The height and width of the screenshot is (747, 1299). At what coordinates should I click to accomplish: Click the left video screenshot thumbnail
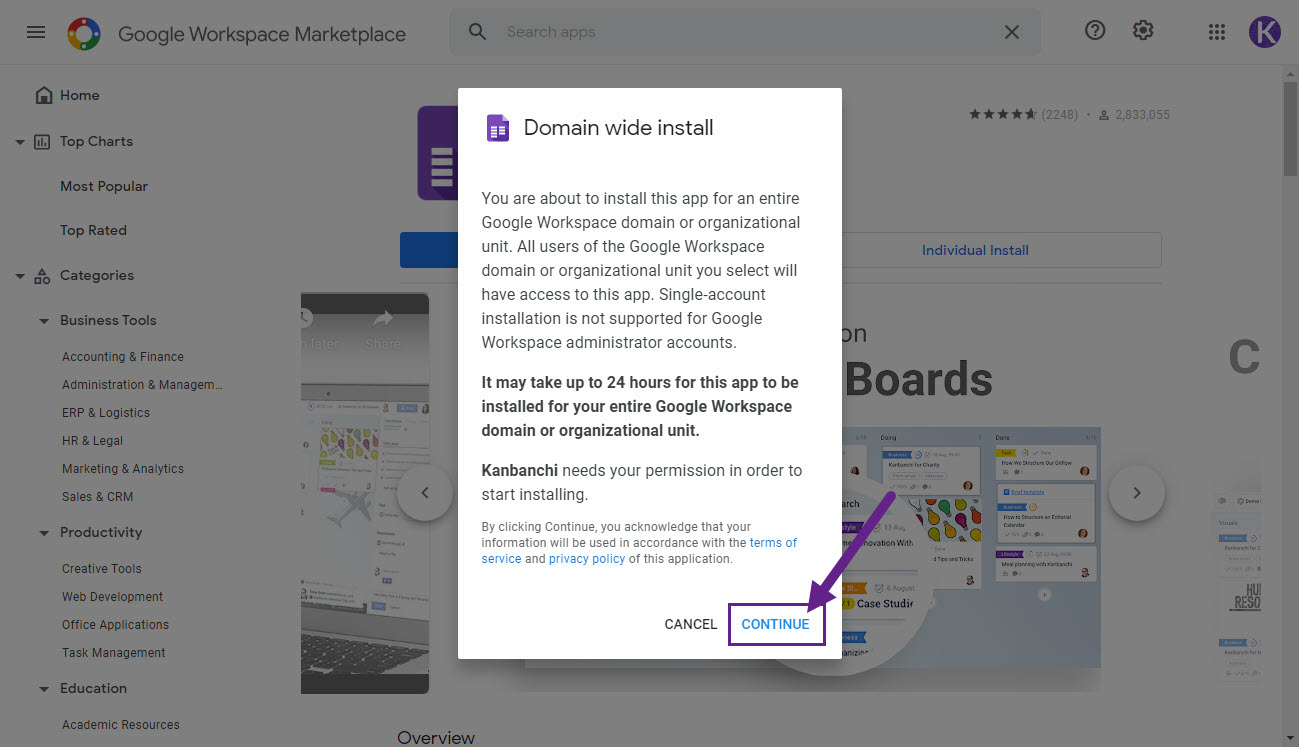pos(365,493)
